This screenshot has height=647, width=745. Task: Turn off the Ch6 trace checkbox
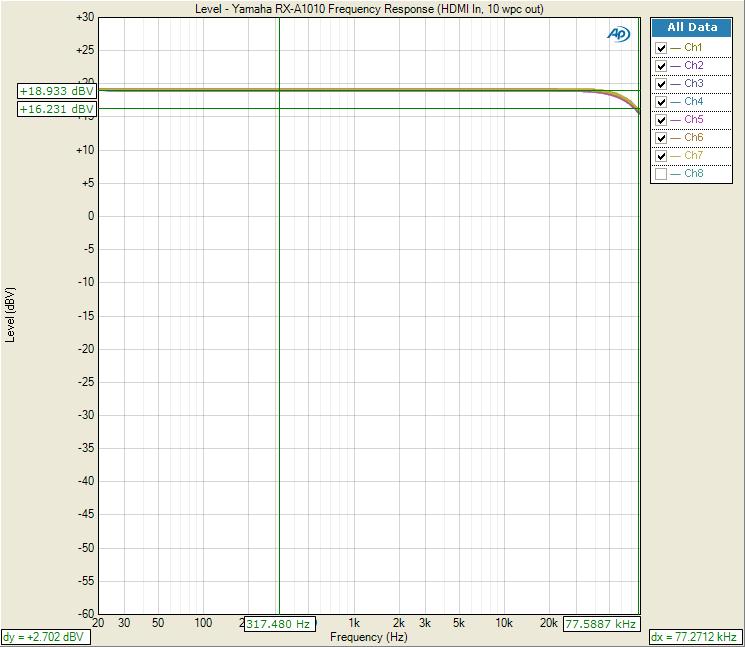tap(661, 138)
